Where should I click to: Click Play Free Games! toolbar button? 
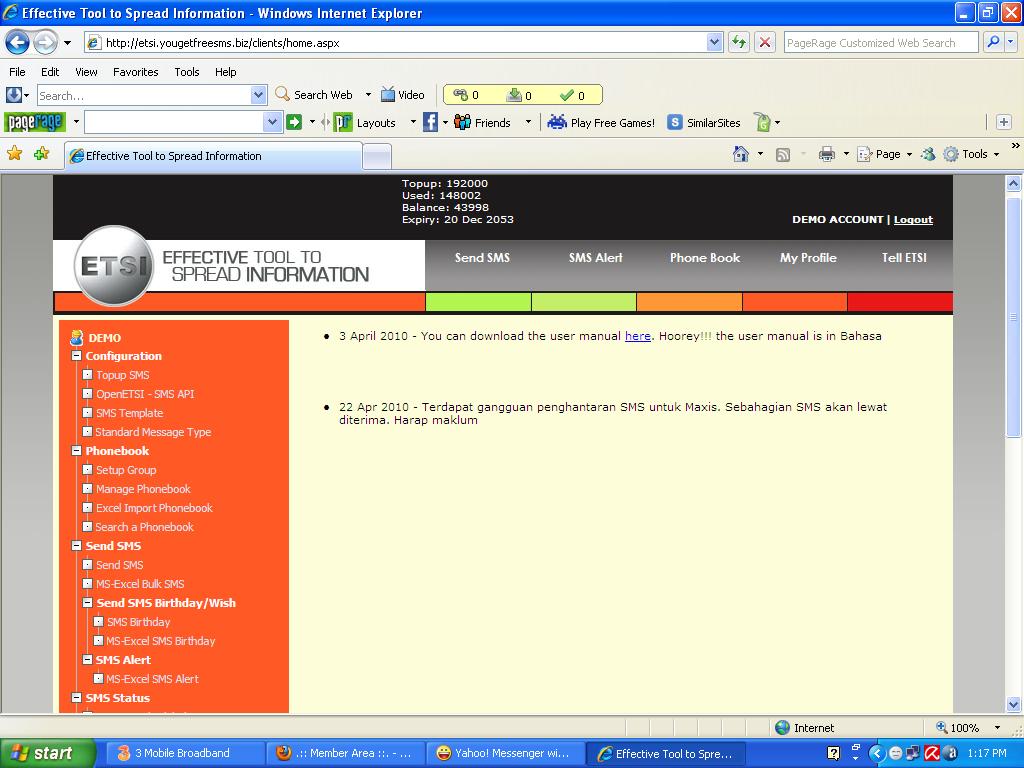pyautogui.click(x=601, y=122)
